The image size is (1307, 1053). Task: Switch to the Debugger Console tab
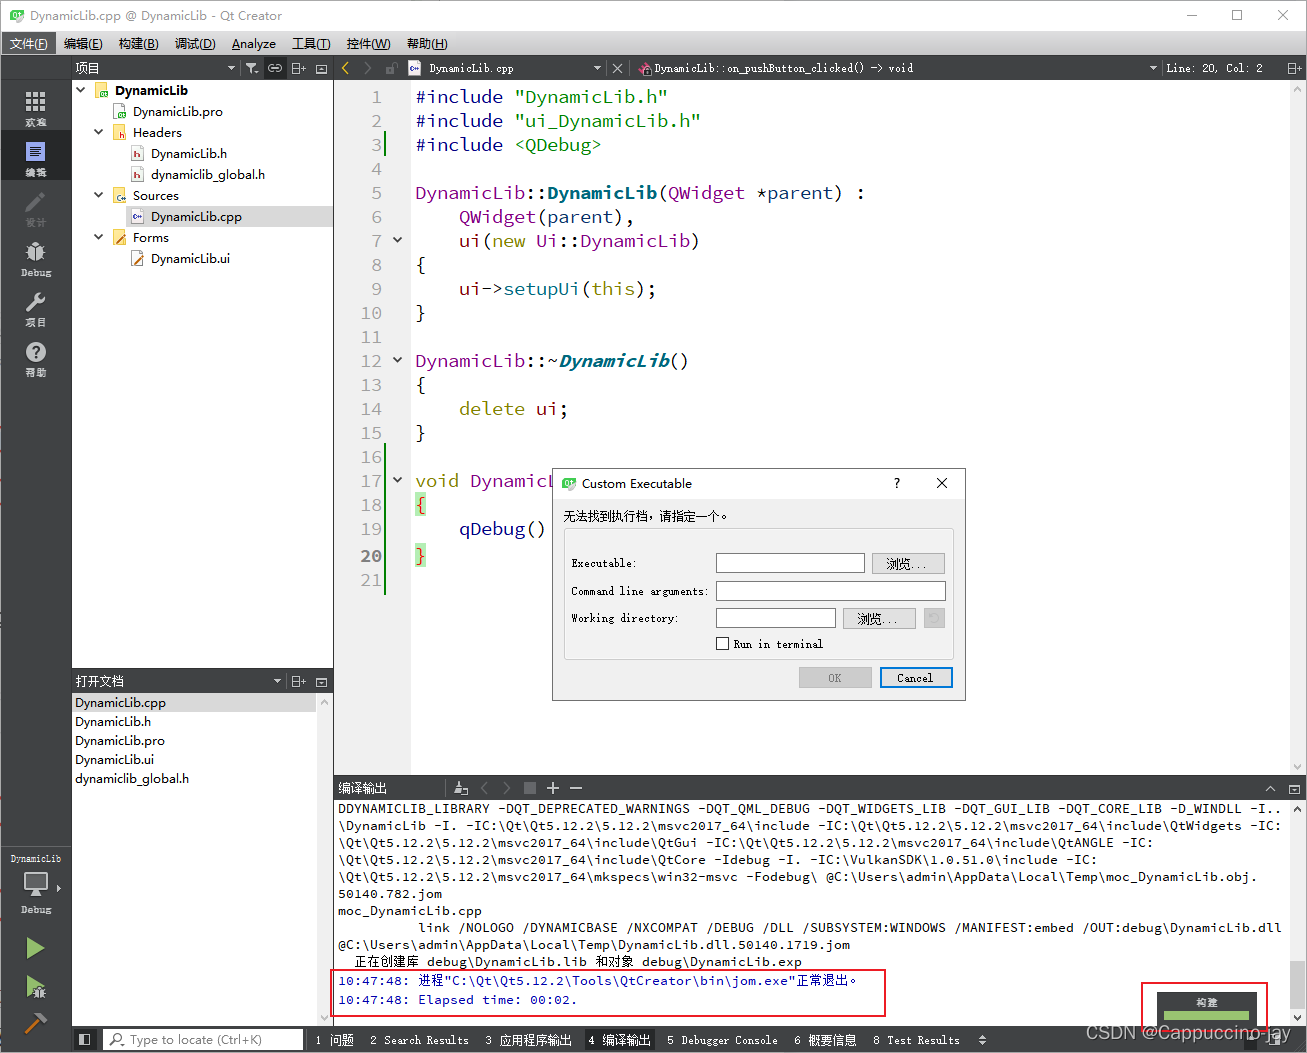(x=722, y=1040)
